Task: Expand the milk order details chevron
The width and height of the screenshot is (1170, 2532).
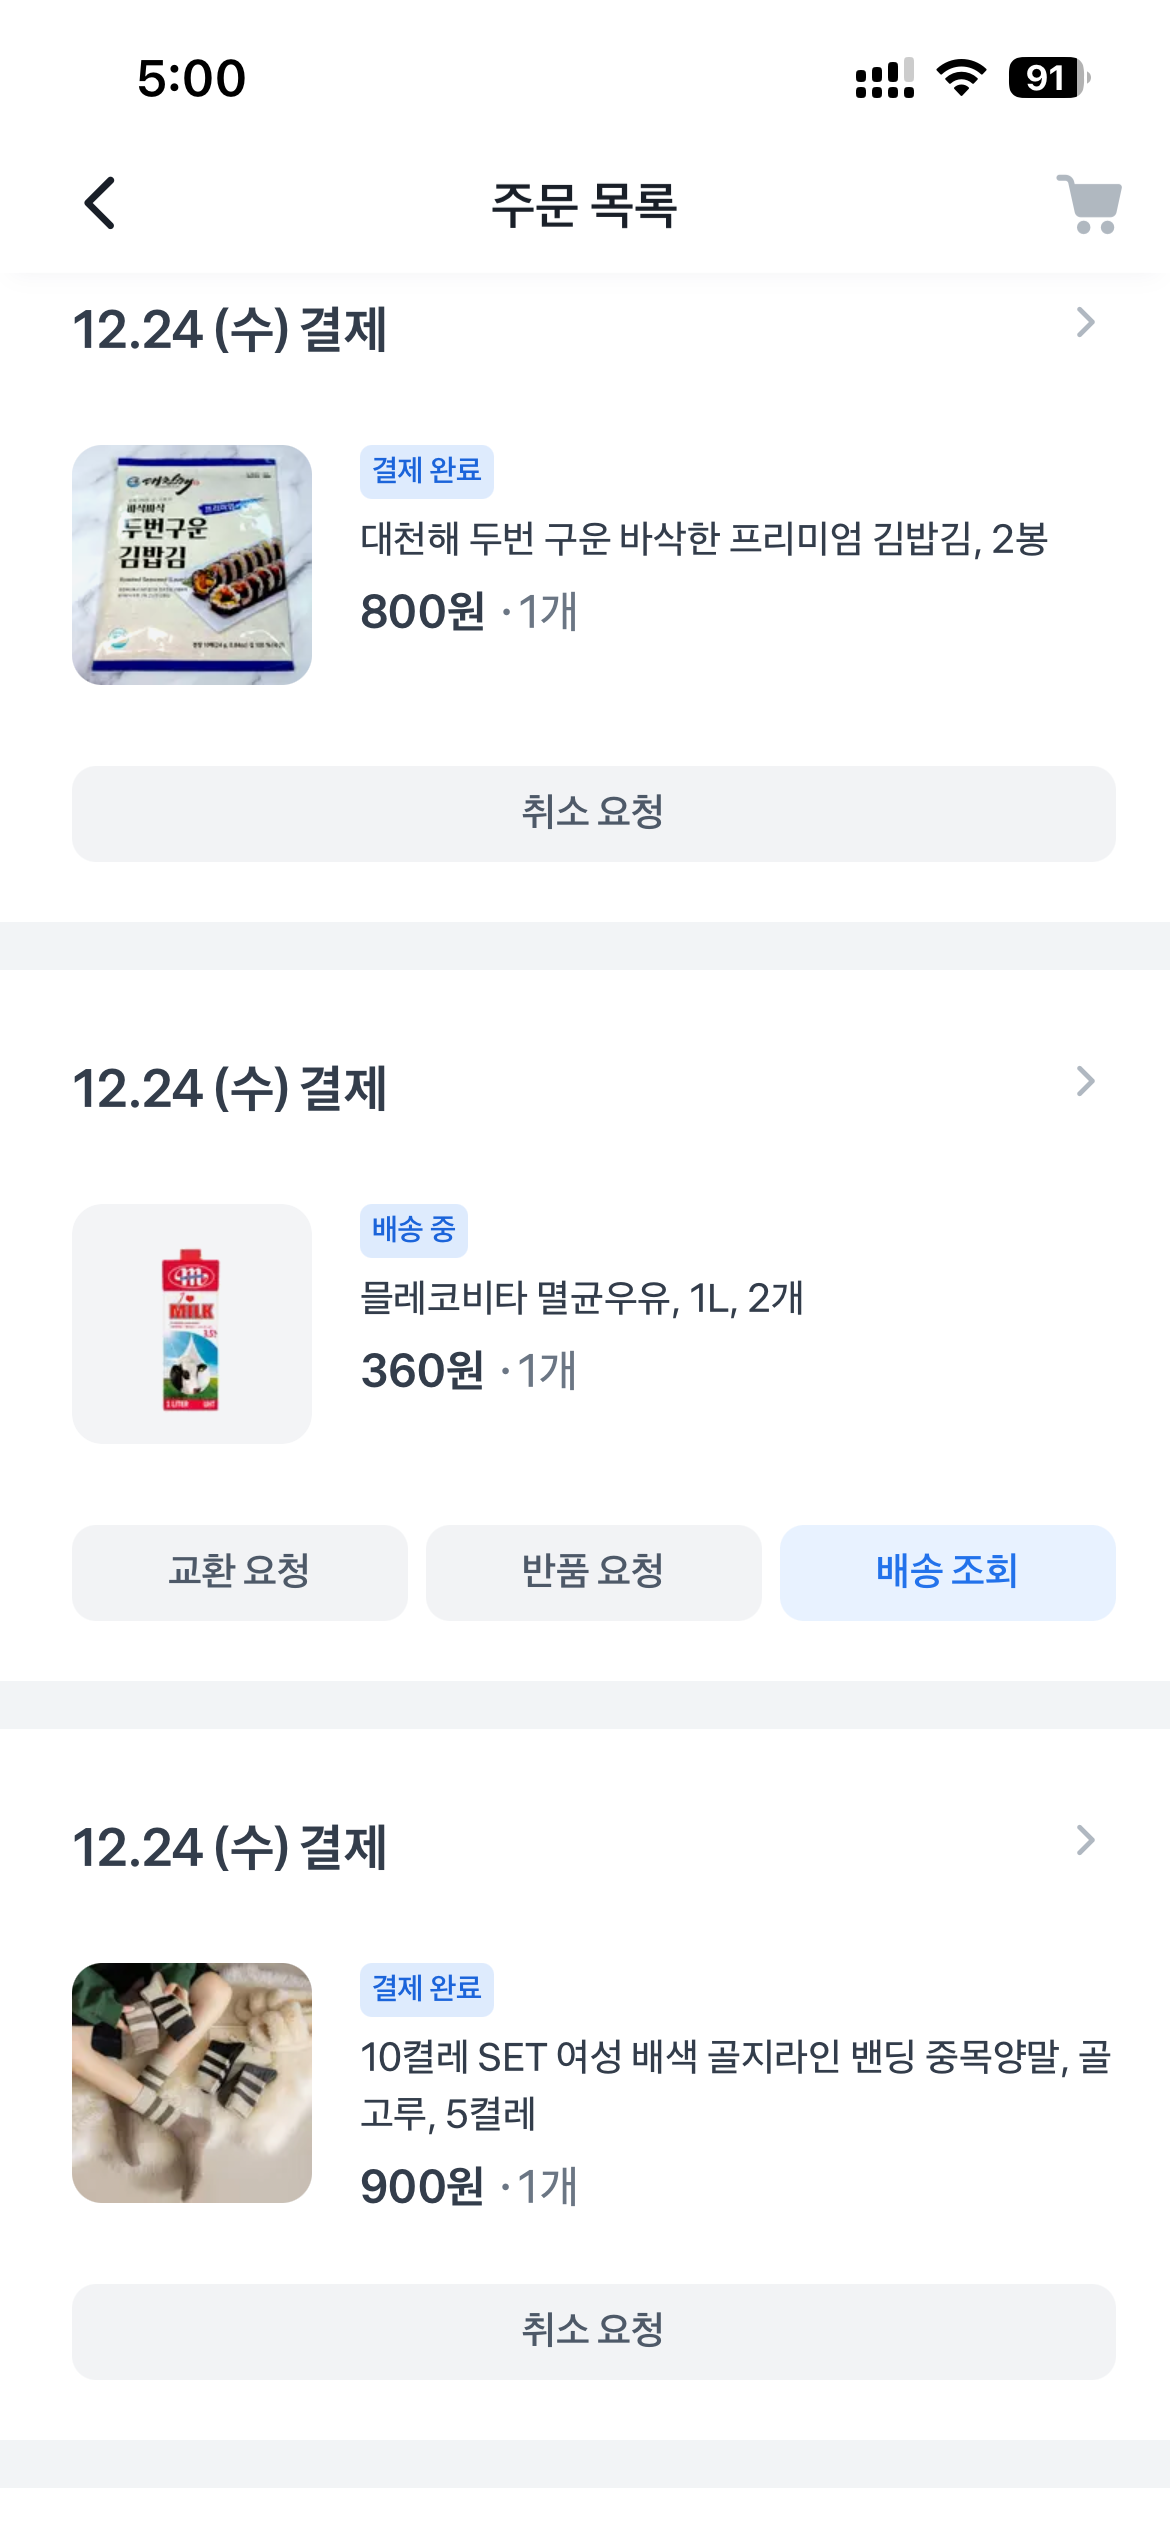Action: pos(1085,1081)
